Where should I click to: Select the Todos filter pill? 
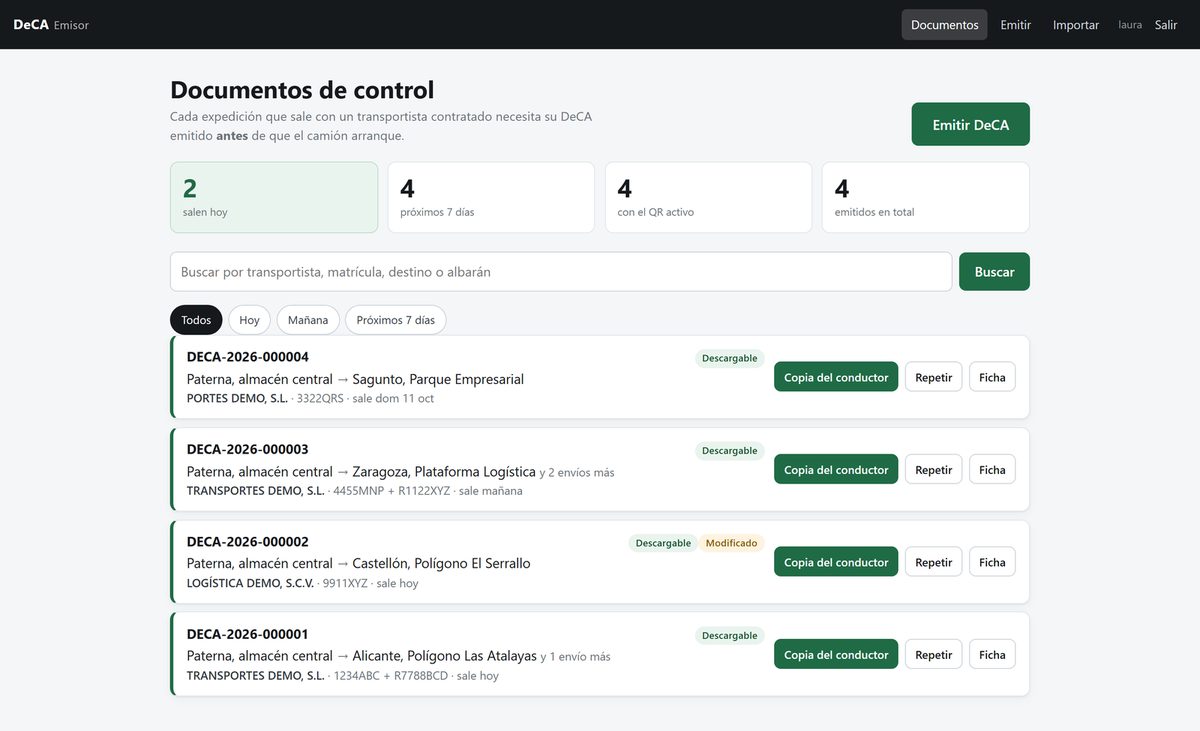tap(196, 320)
